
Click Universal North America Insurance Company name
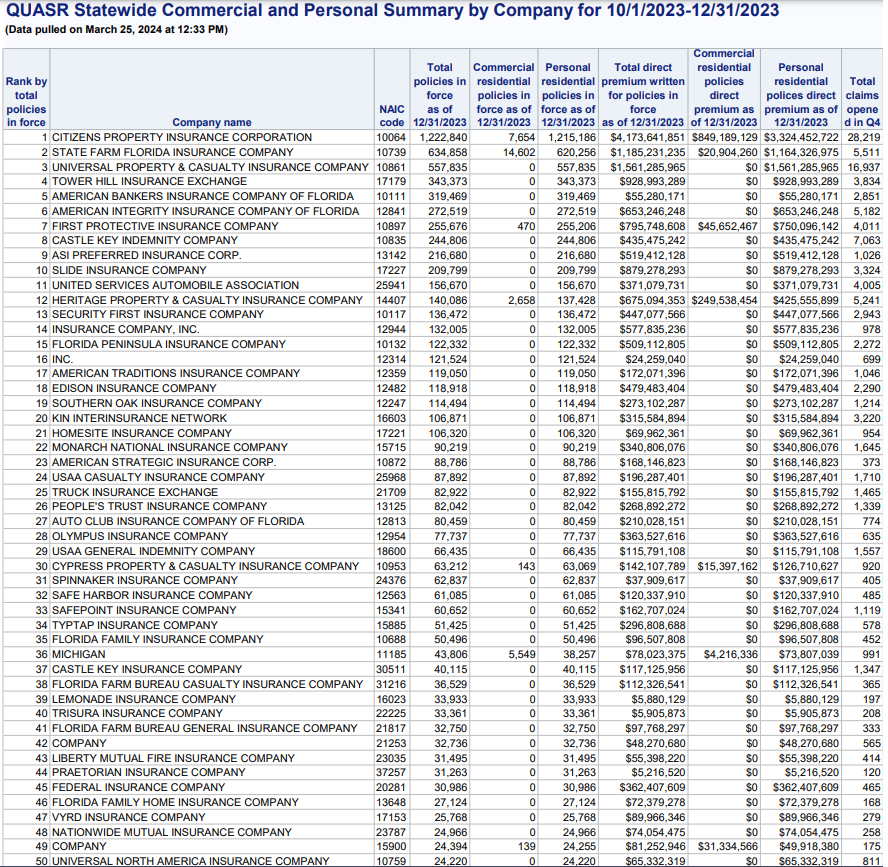pos(190,861)
